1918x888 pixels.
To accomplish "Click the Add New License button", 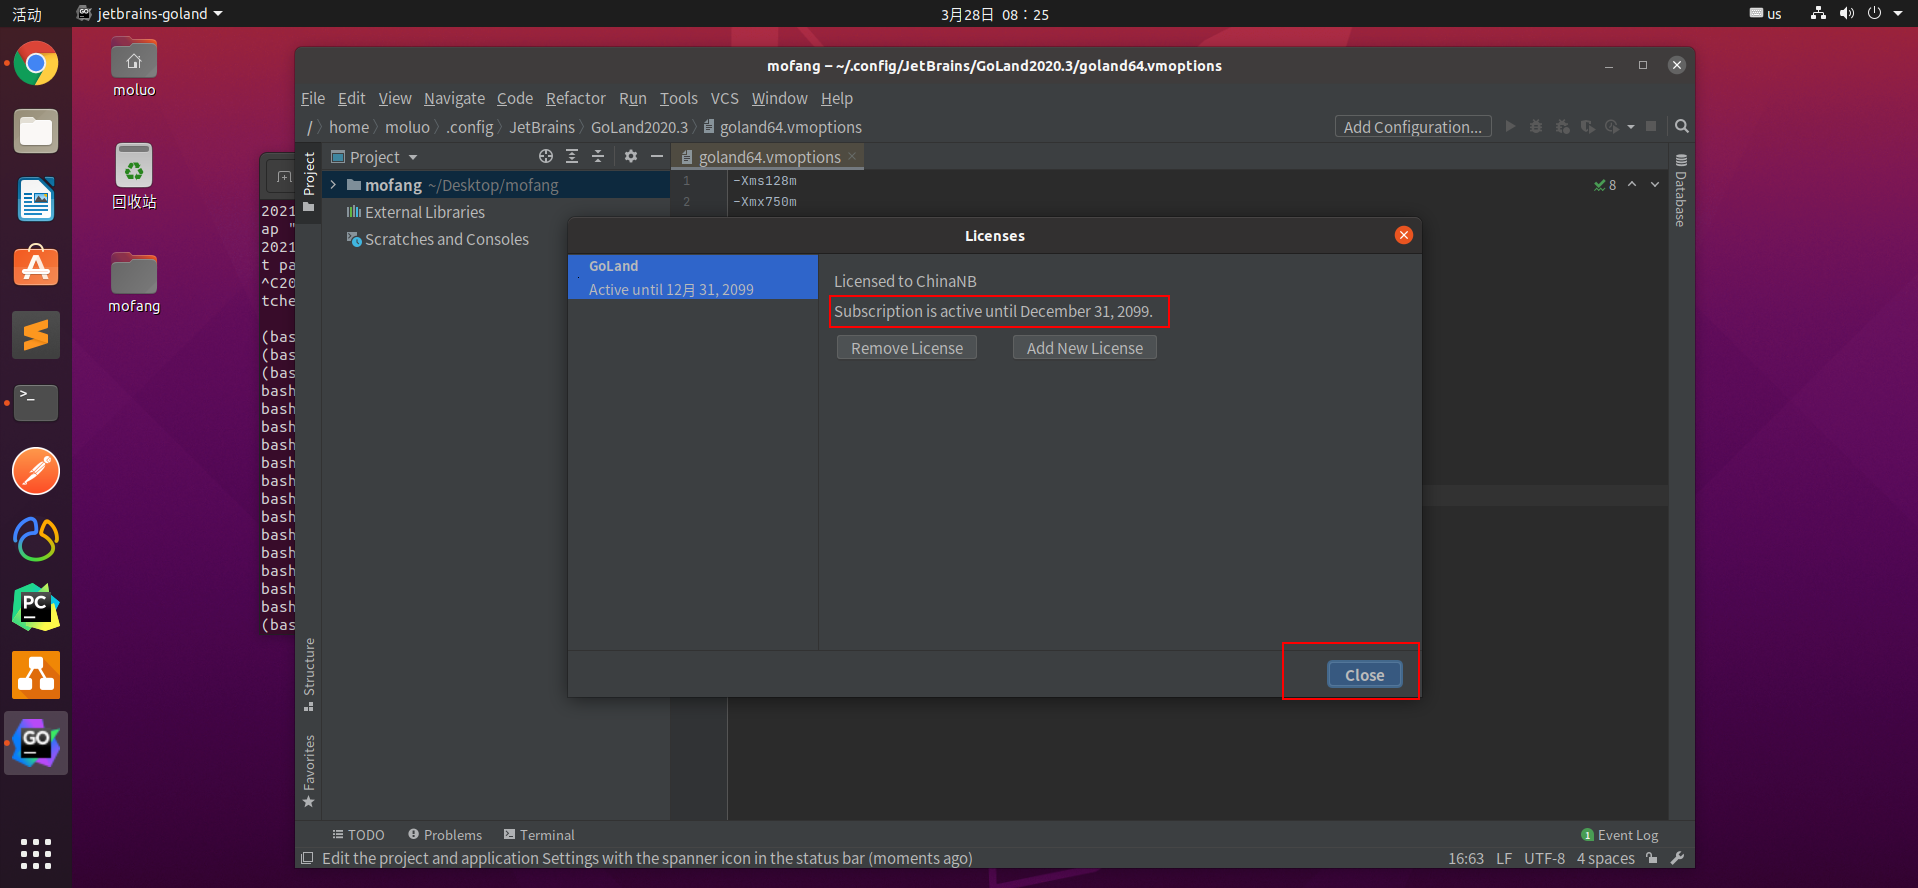I will point(1085,348).
